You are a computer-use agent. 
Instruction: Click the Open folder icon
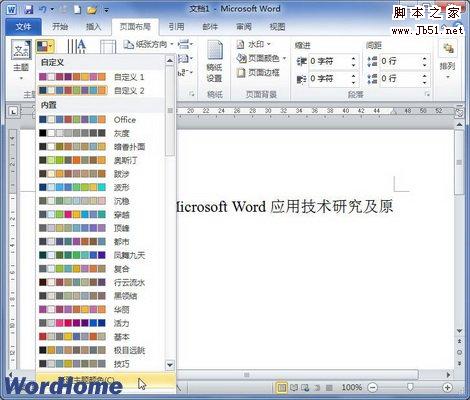[x=91, y=10]
